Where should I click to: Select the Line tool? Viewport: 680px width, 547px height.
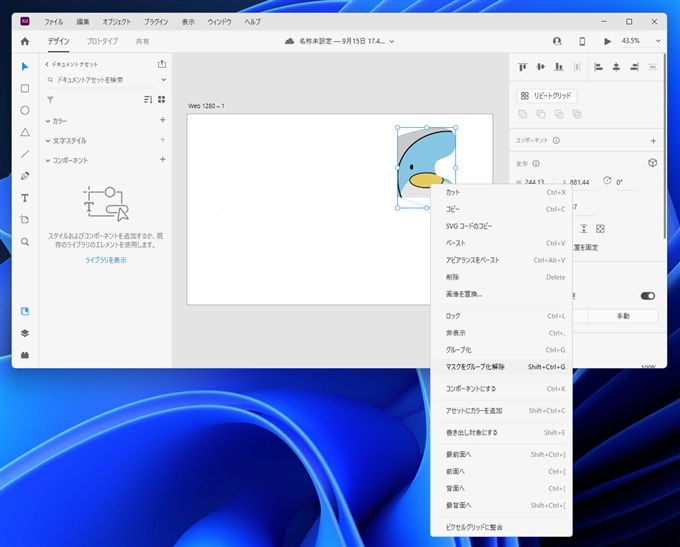25,154
